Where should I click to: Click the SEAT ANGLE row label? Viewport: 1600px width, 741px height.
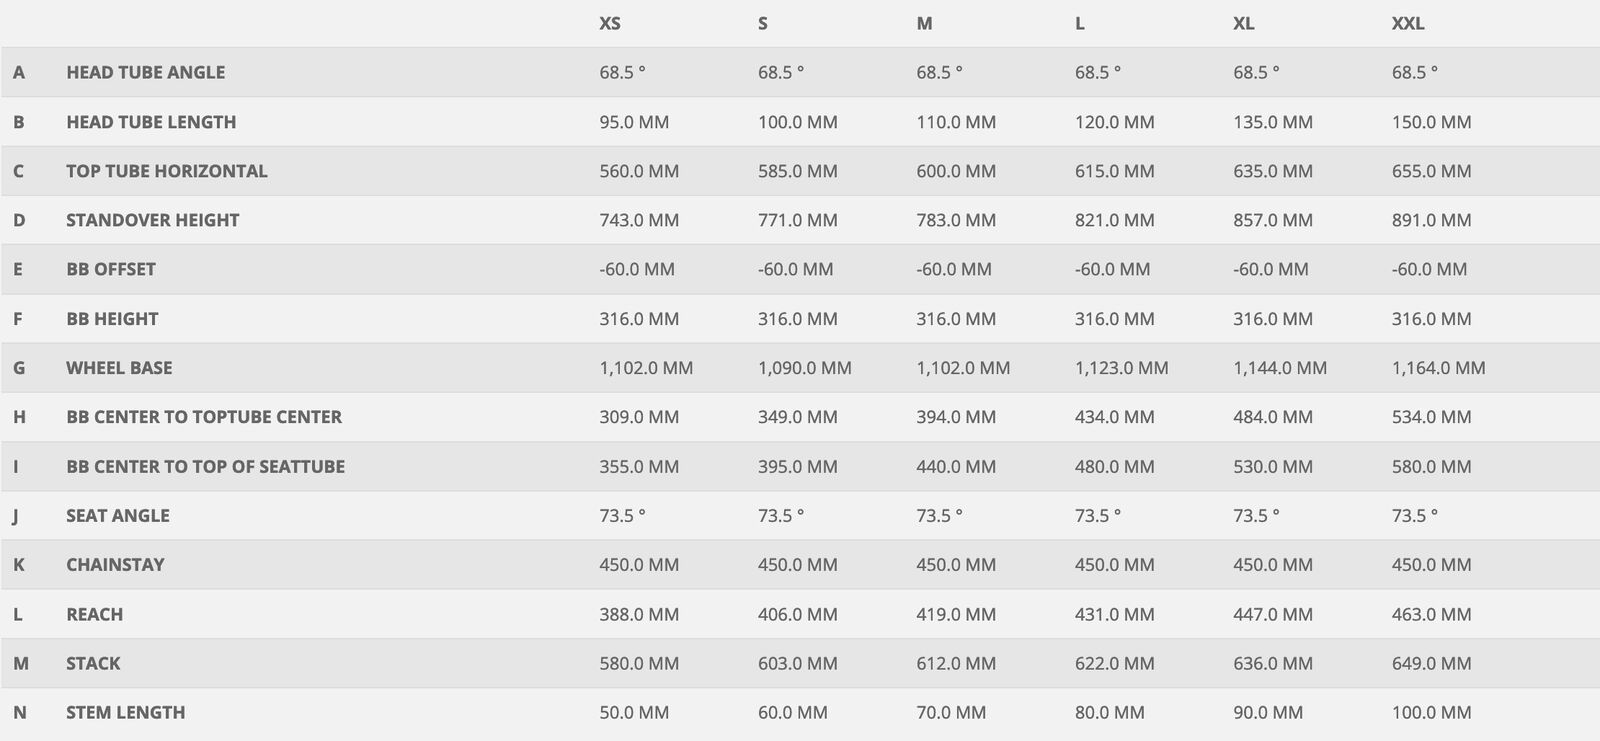117,516
